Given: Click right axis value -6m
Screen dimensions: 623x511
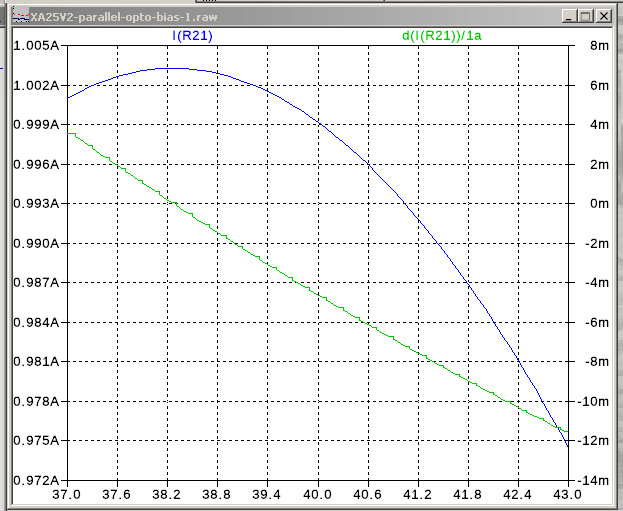Looking at the screenshot, I should [x=597, y=322].
